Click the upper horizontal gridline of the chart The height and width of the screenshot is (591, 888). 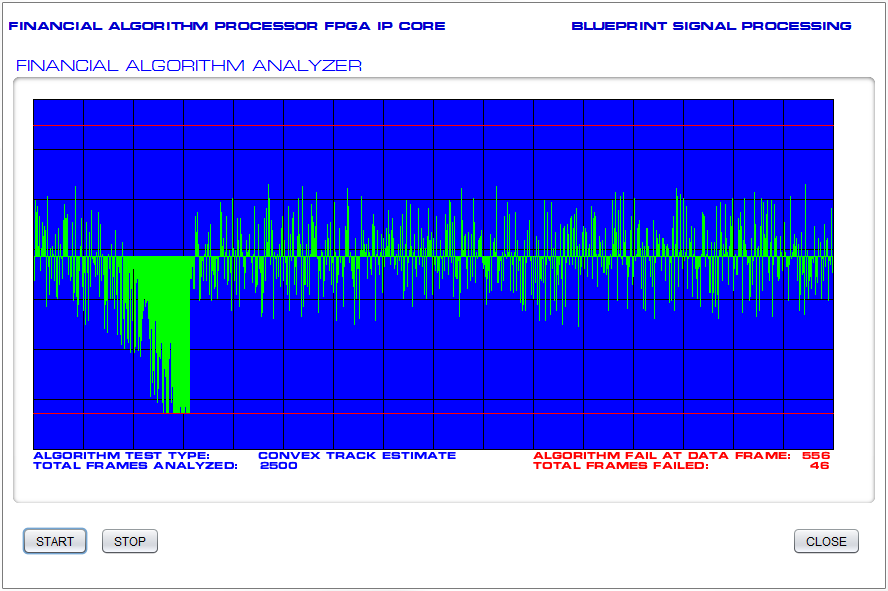pos(500,125)
